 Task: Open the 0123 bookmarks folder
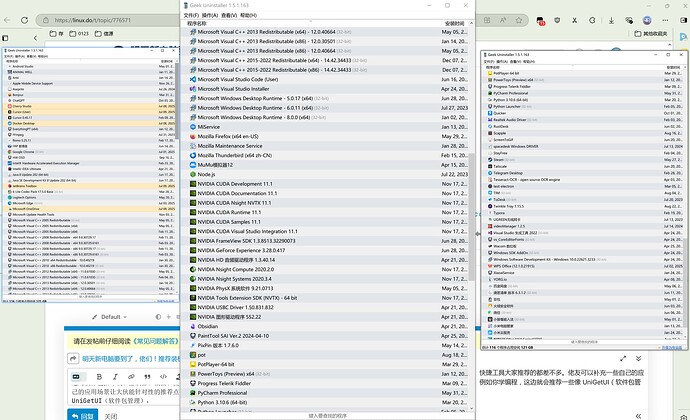pyautogui.click(x=79, y=33)
